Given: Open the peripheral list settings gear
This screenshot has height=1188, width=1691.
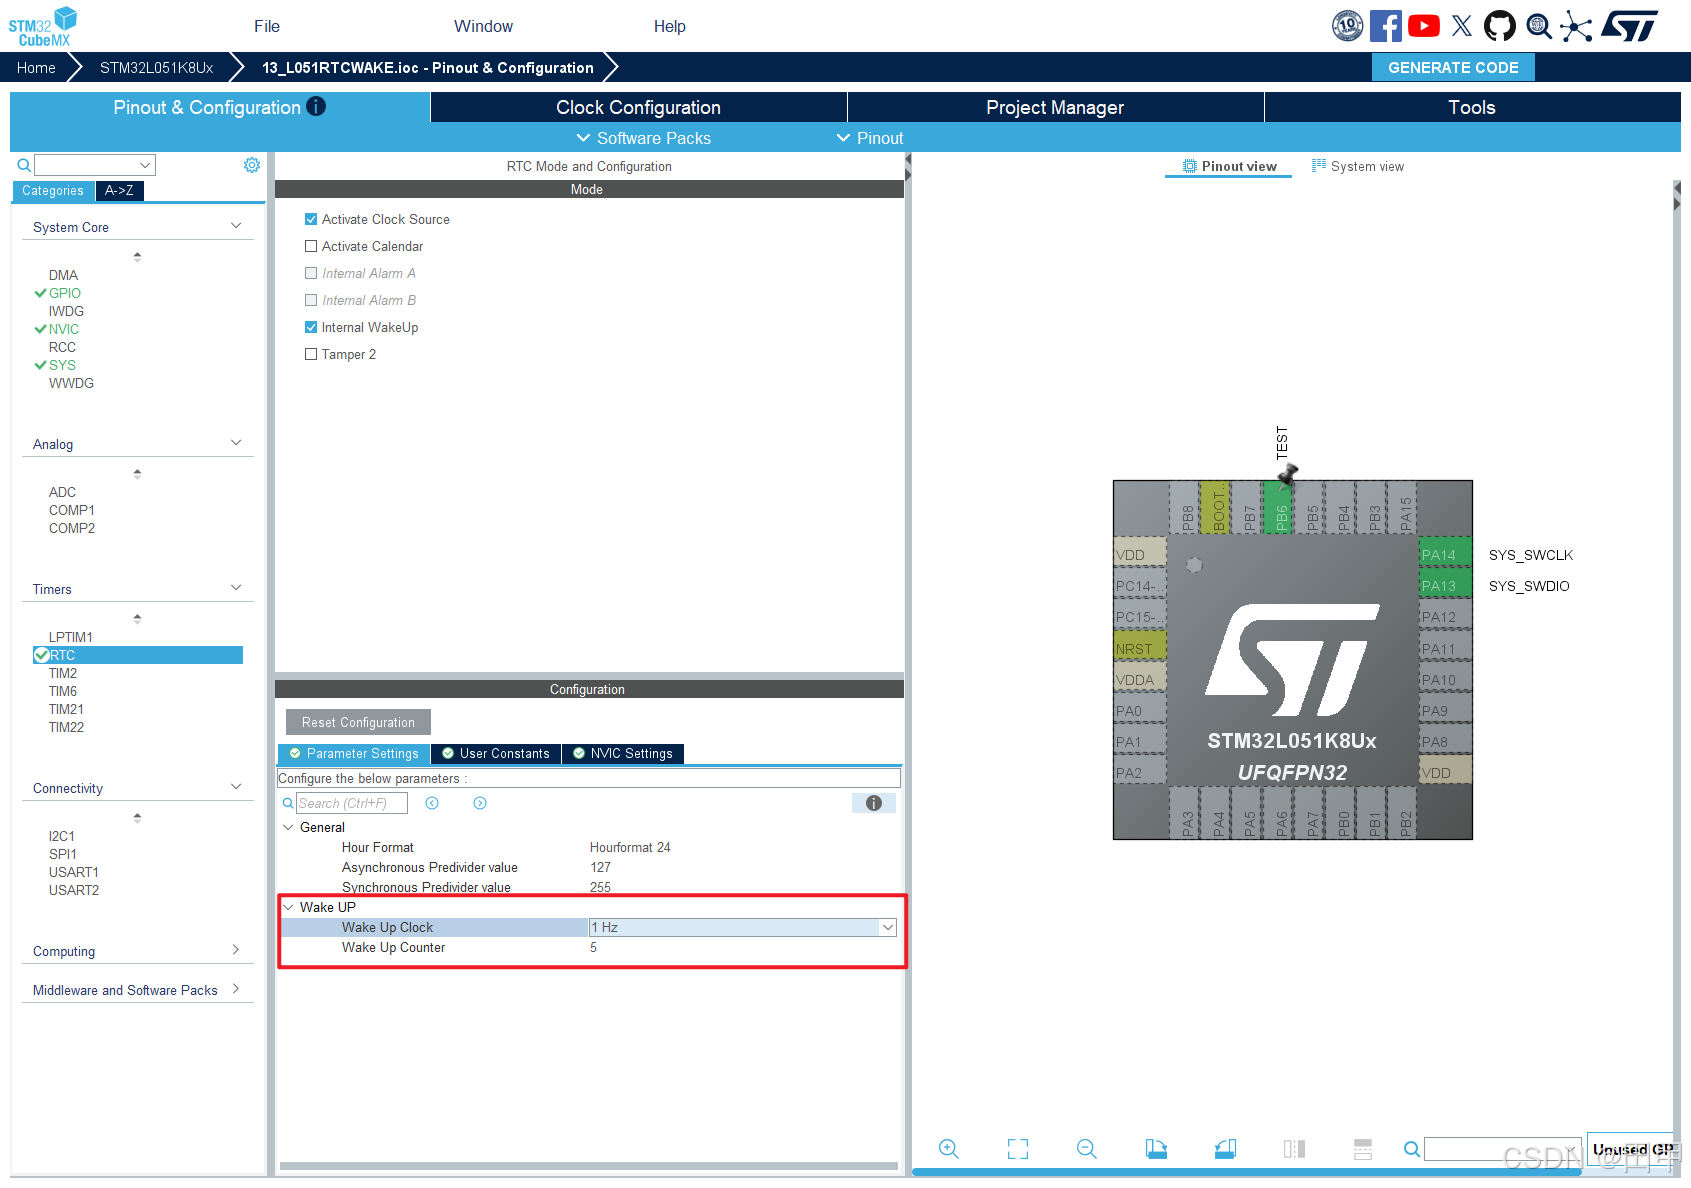Looking at the screenshot, I should click(x=252, y=165).
